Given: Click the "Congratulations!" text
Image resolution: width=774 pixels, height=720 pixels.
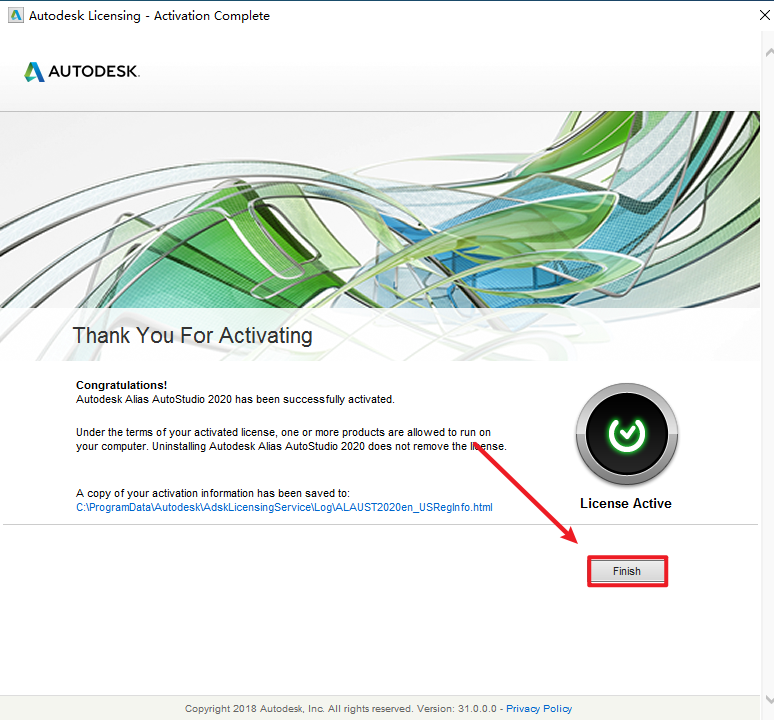Looking at the screenshot, I should click(121, 385).
